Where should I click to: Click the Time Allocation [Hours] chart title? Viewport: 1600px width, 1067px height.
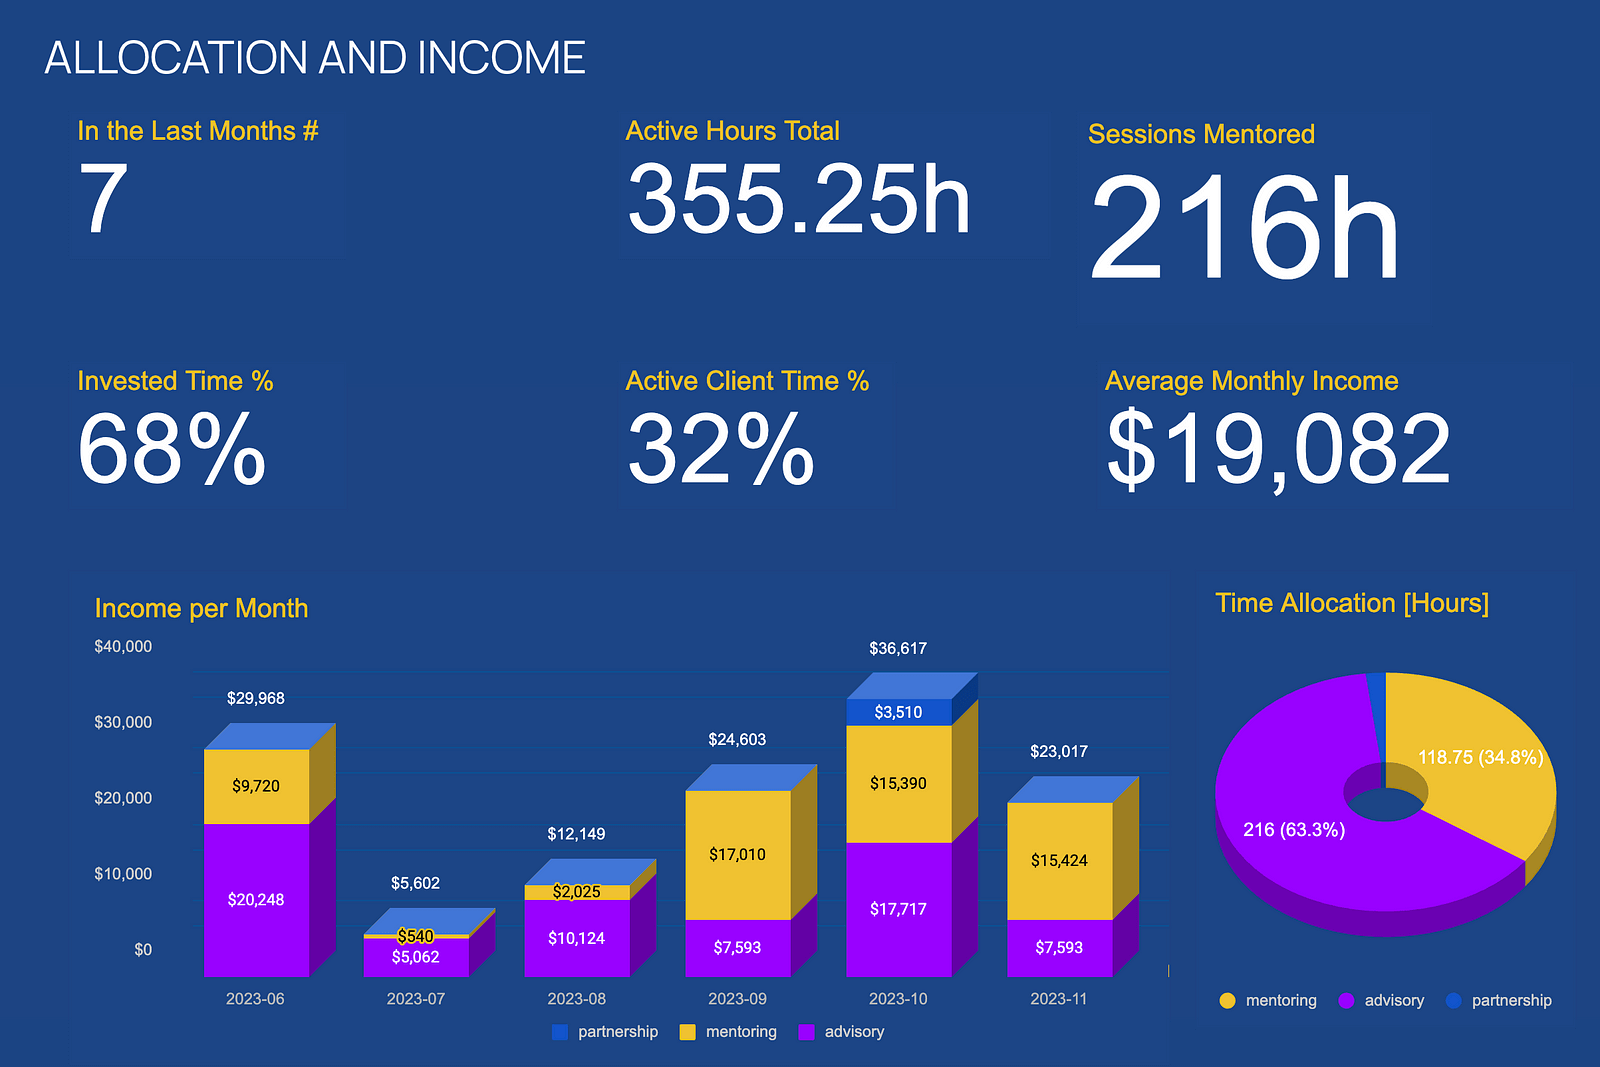pyautogui.click(x=1352, y=603)
